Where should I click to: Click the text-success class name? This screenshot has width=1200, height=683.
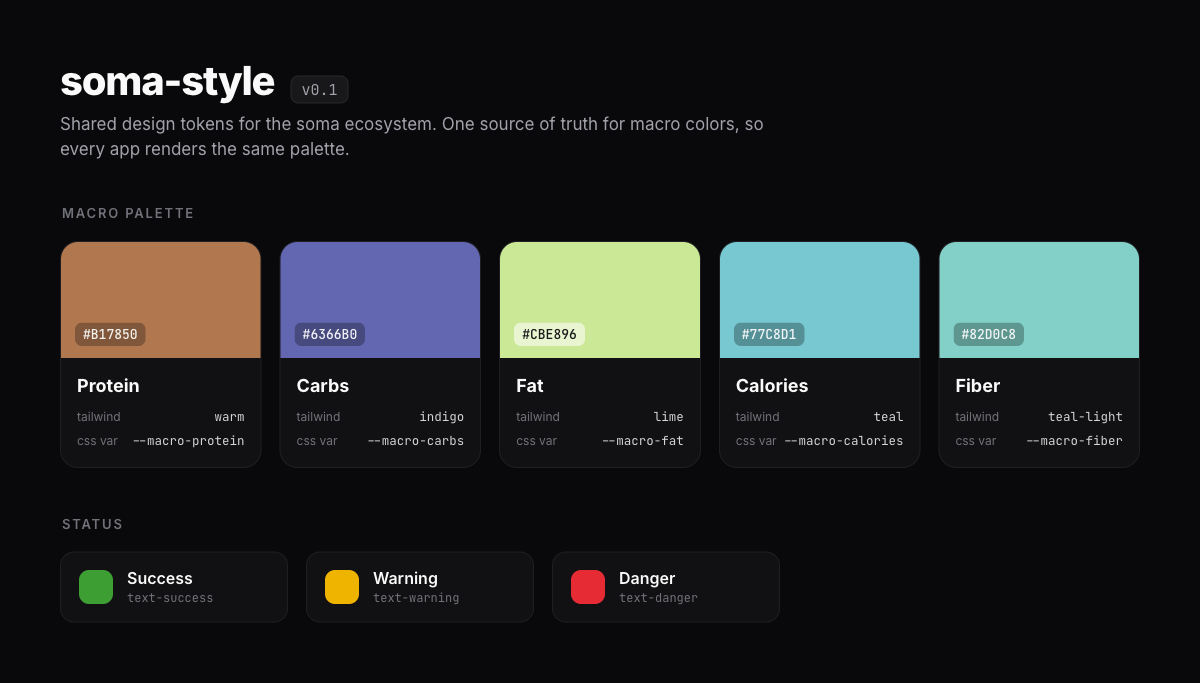coord(170,598)
